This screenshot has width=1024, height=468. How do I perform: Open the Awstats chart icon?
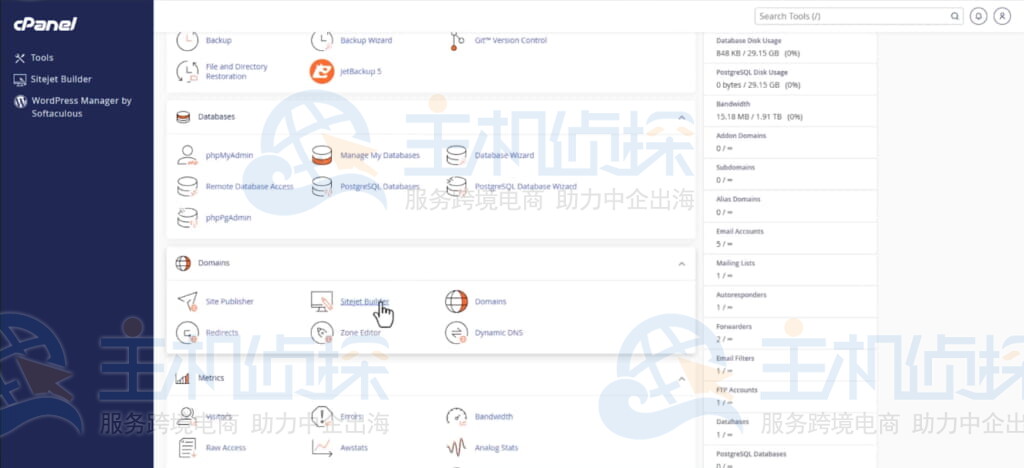321,448
